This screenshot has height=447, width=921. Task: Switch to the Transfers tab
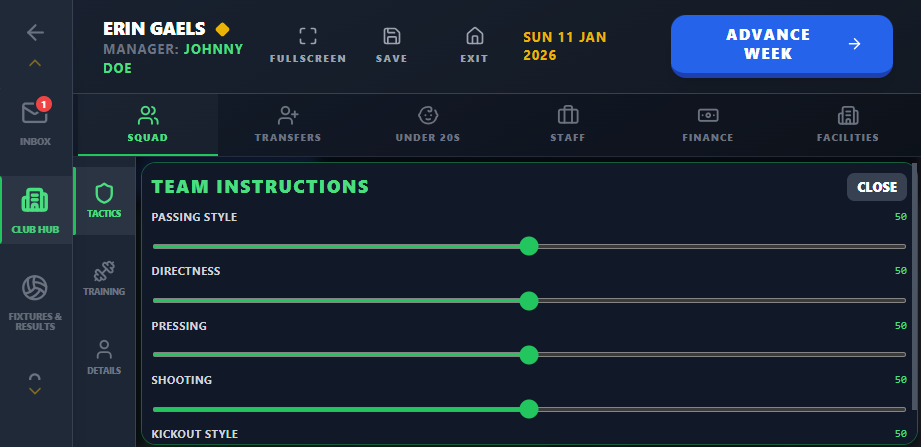pos(288,124)
